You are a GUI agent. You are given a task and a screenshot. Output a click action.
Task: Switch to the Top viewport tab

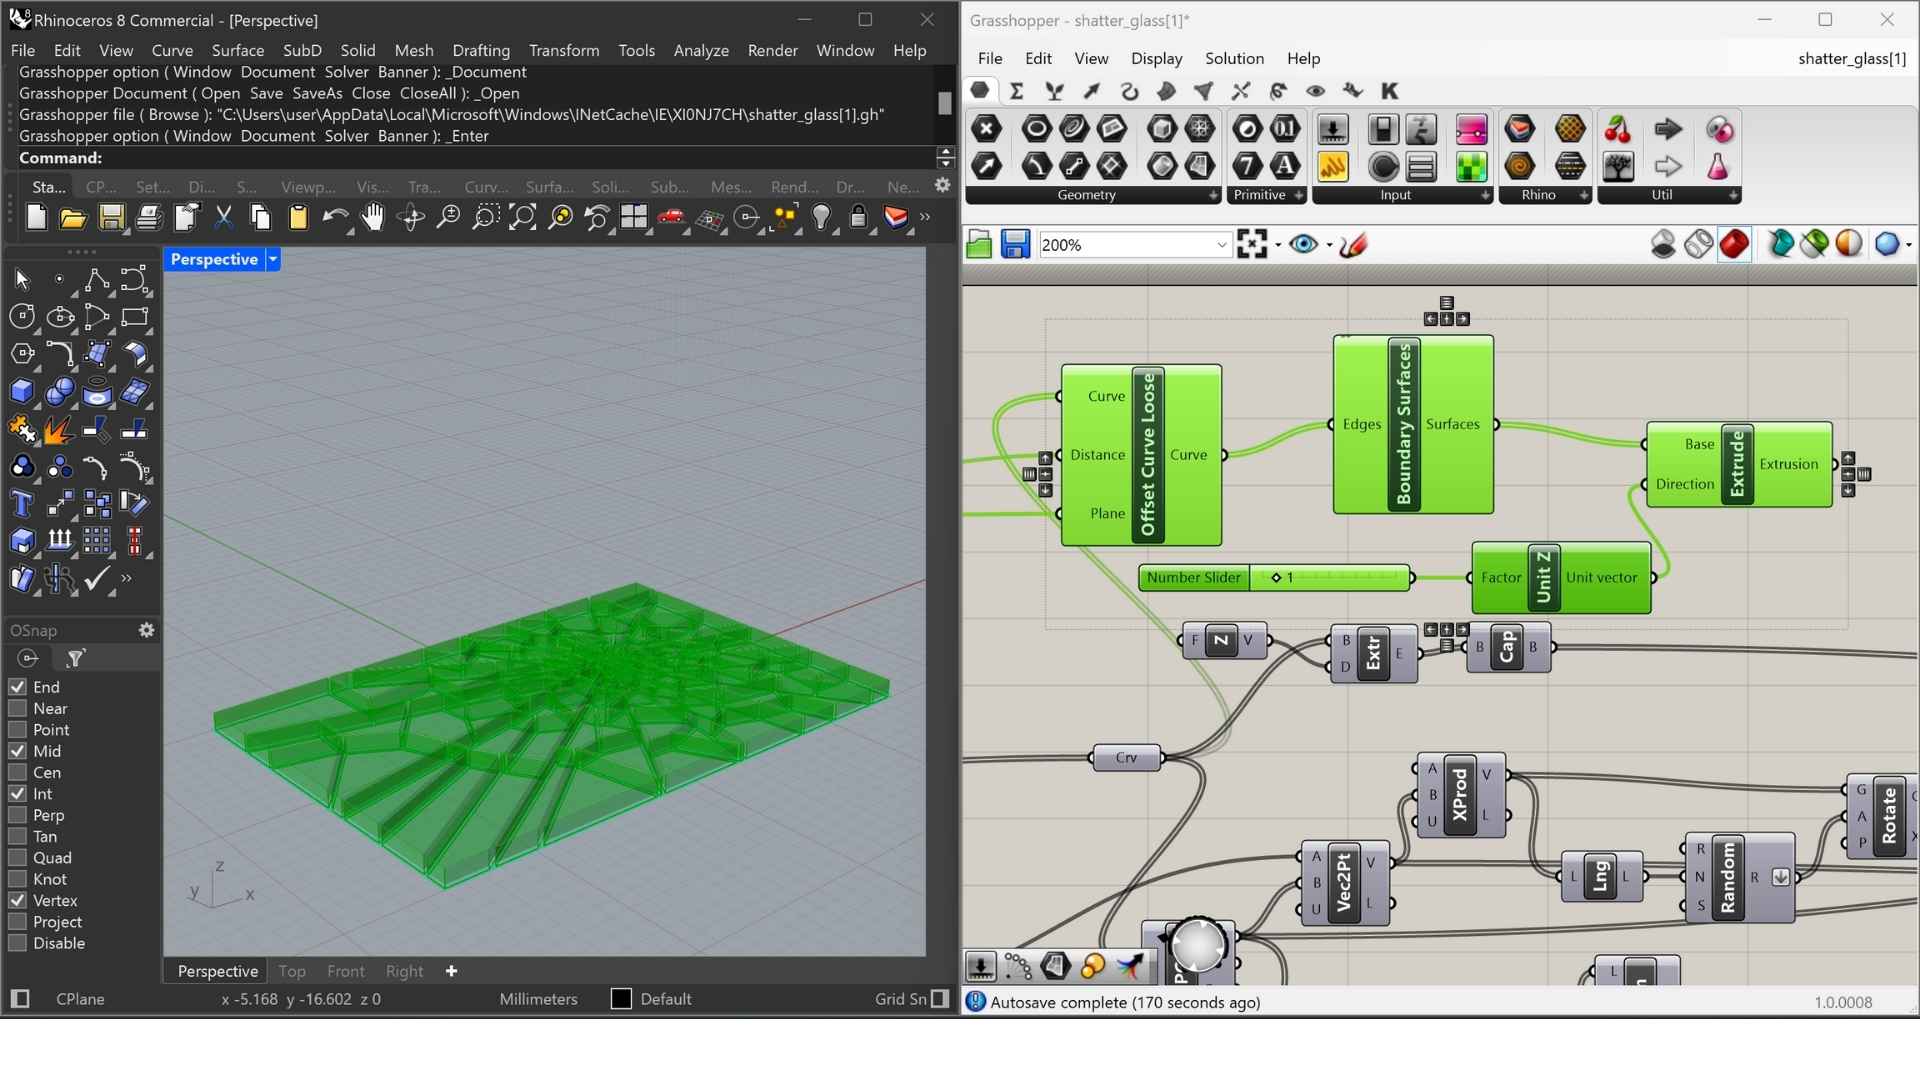coord(292,971)
